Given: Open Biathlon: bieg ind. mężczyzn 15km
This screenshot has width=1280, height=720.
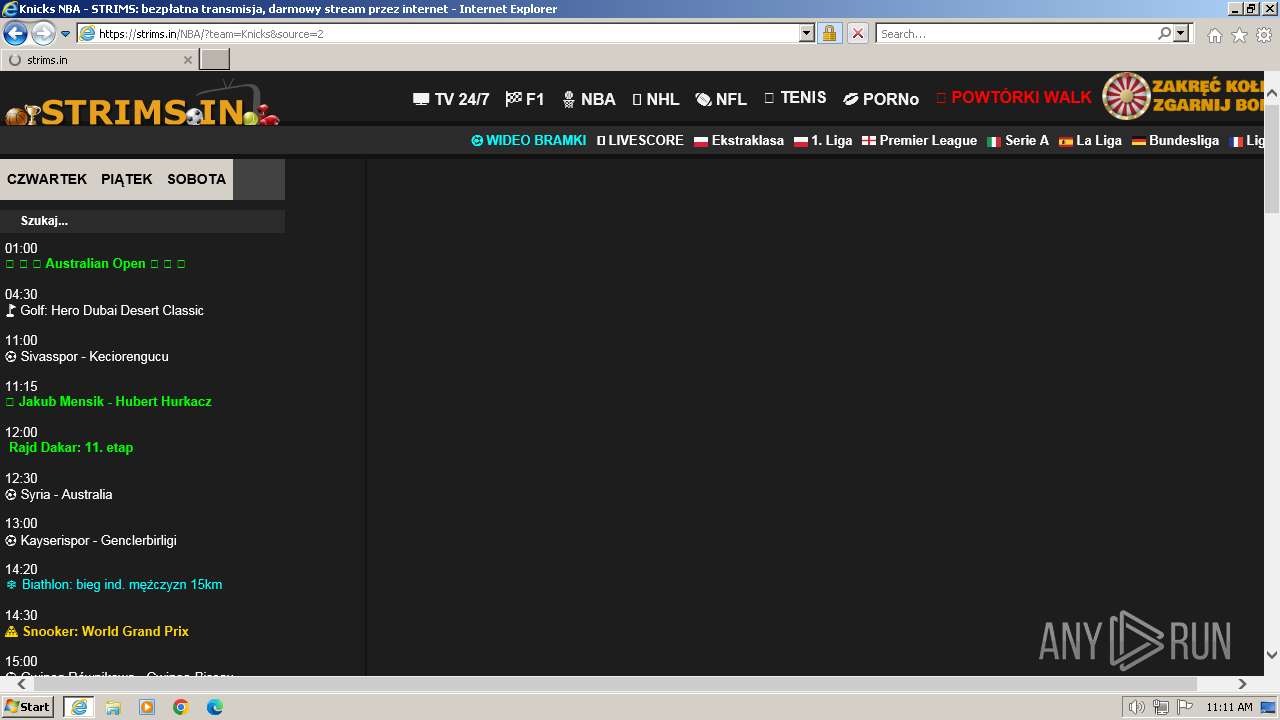Looking at the screenshot, I should coord(114,584).
